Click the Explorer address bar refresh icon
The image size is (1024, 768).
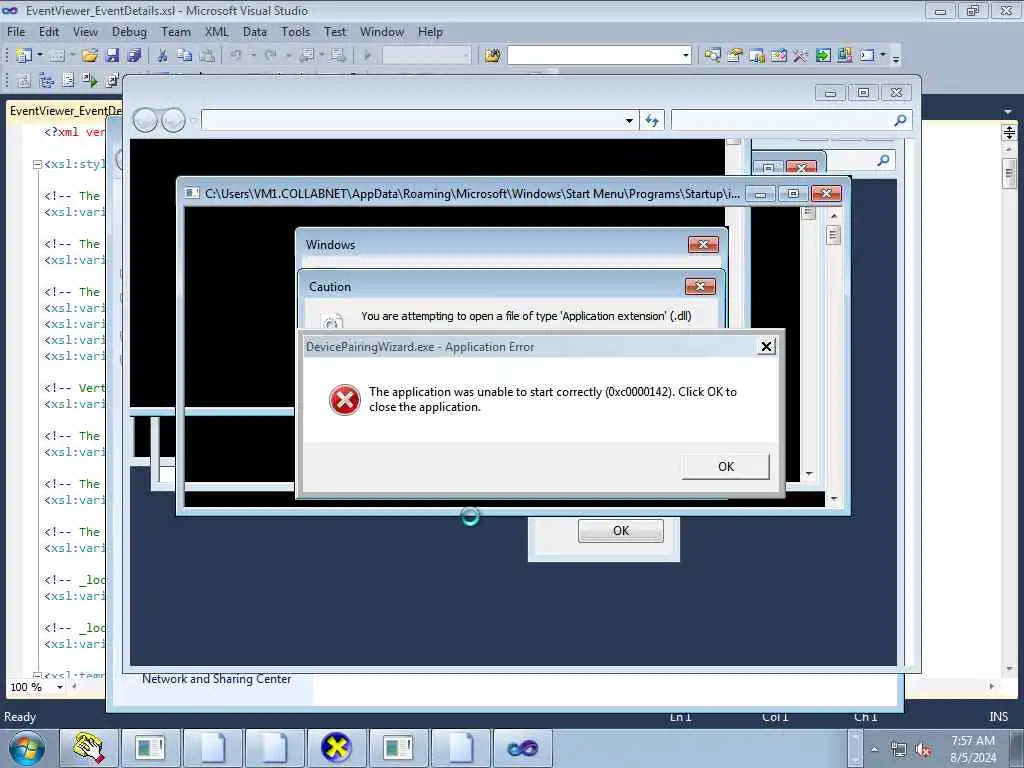pyautogui.click(x=652, y=120)
